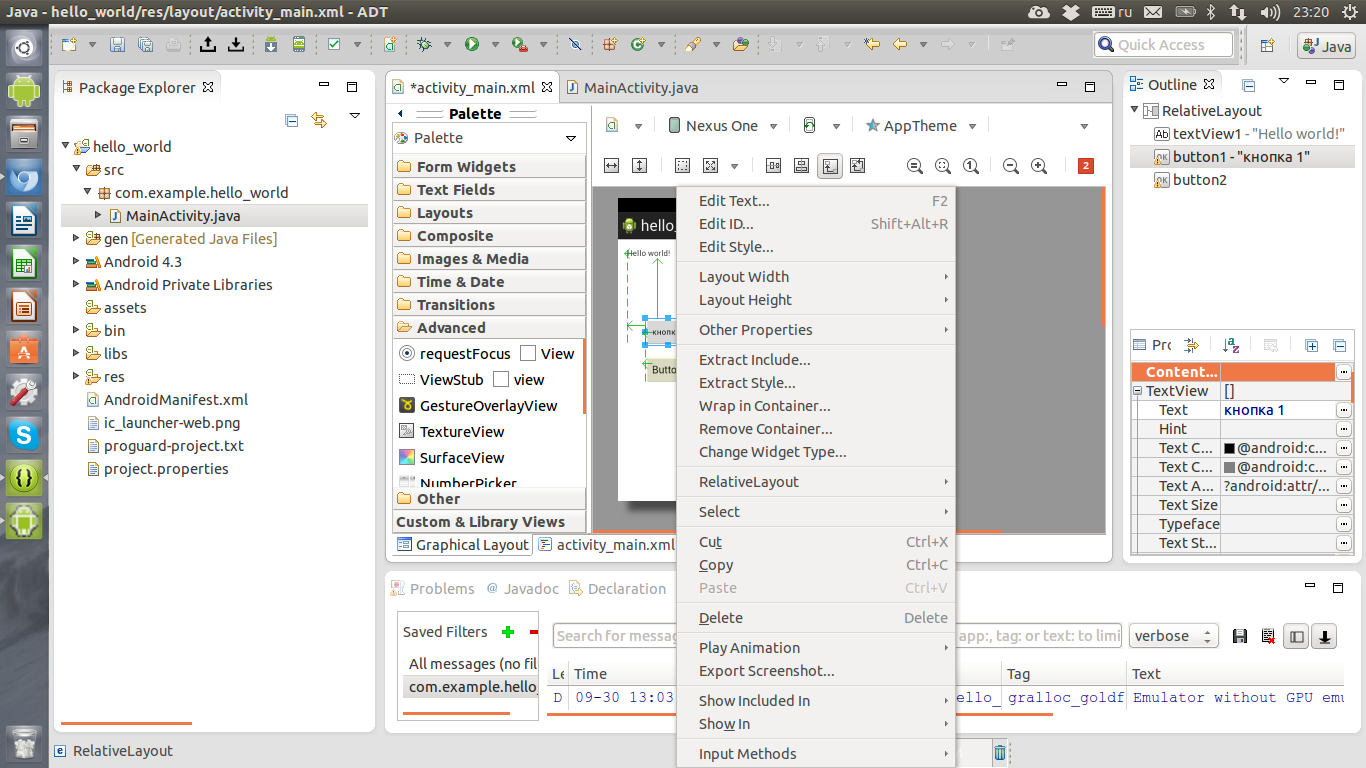The height and width of the screenshot is (768, 1366).
Task: Toggle fill height icon in layout toolbar
Action: (x=640, y=166)
